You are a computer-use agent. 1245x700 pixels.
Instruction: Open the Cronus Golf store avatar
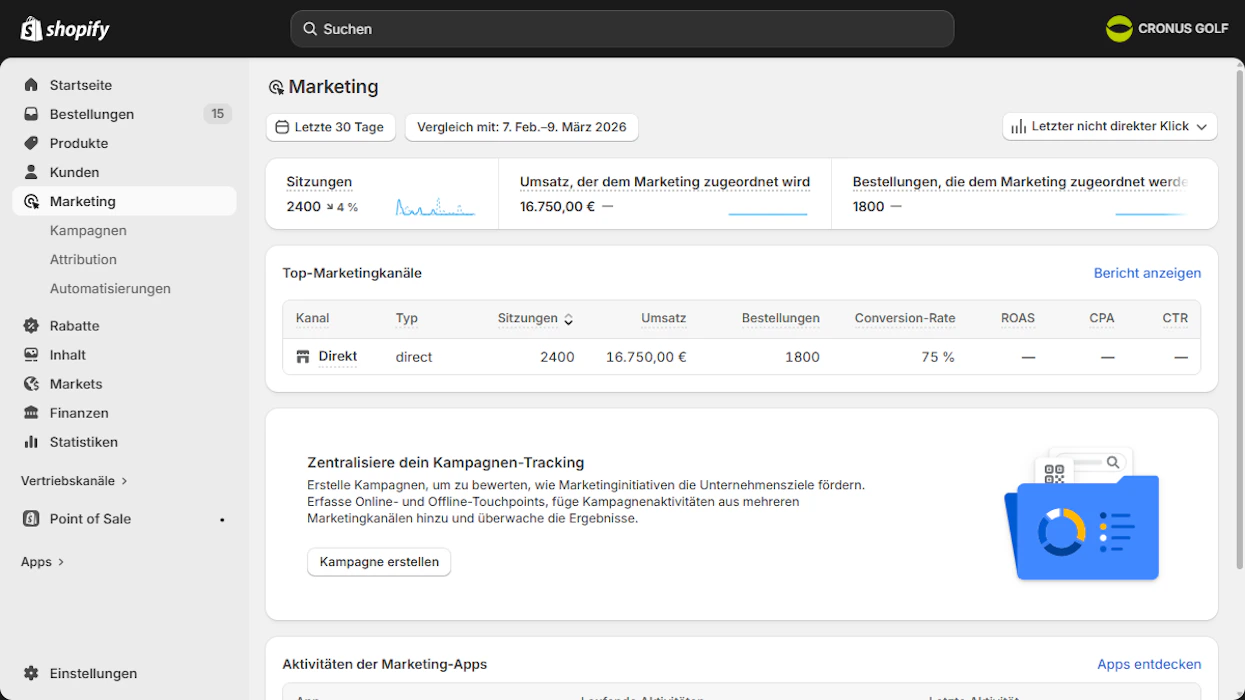[1119, 29]
